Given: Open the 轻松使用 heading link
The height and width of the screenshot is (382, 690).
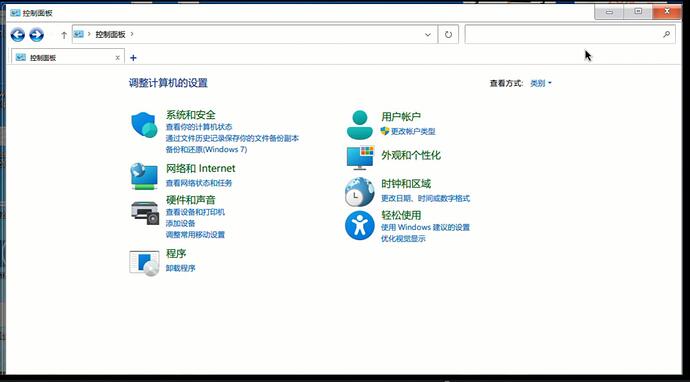Looking at the screenshot, I should 401,215.
